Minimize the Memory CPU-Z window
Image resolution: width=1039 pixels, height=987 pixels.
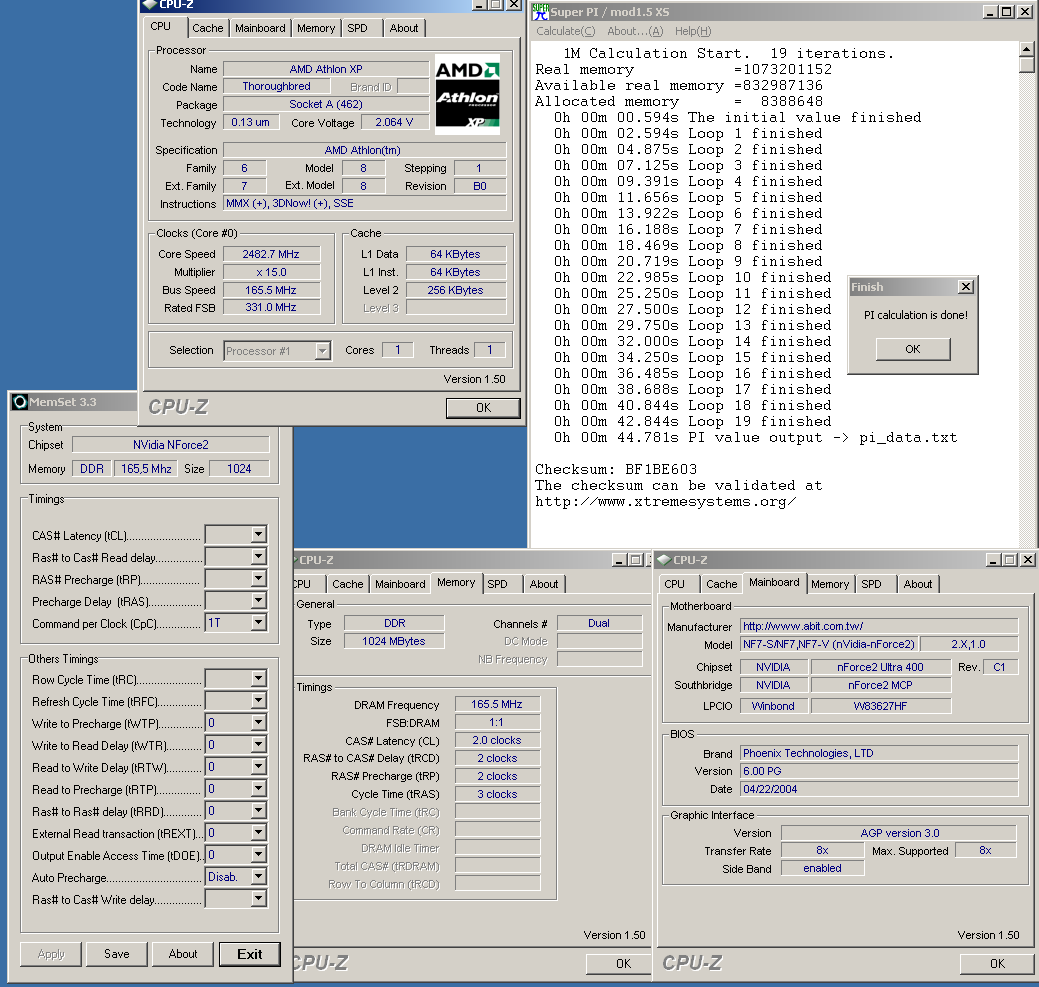(619, 560)
